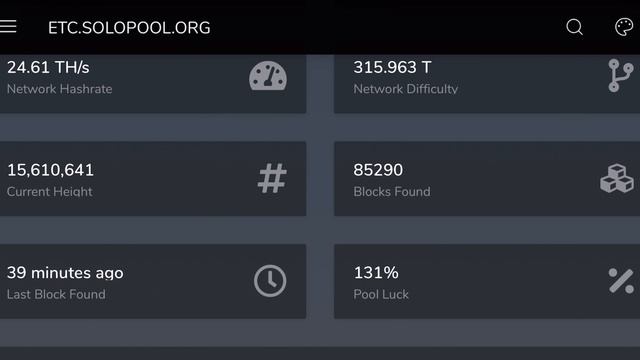640x360 pixels.
Task: Click the percent pool luck icon
Action: point(621,281)
